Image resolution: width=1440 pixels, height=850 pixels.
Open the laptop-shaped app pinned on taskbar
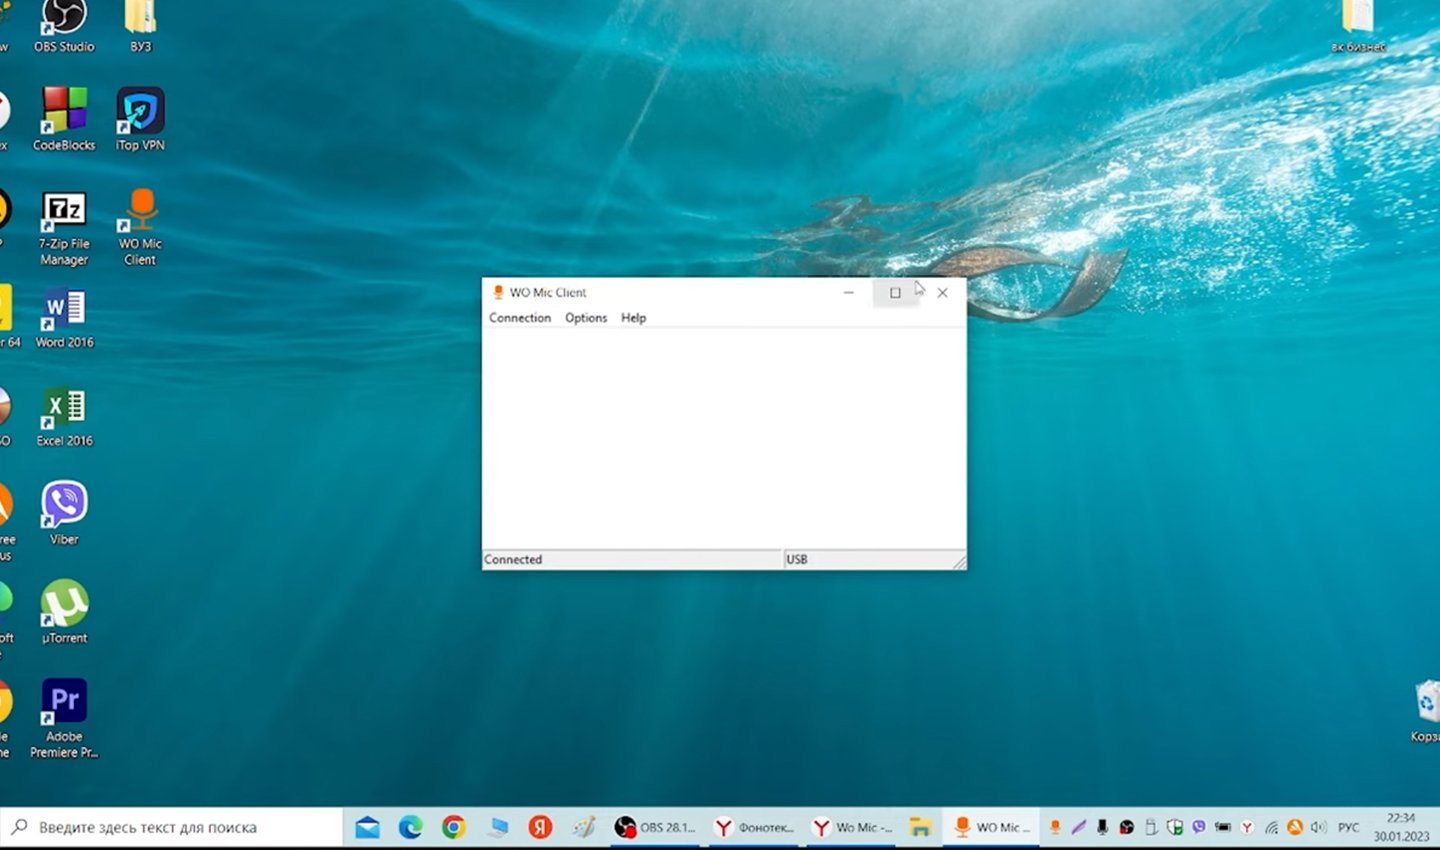497,827
